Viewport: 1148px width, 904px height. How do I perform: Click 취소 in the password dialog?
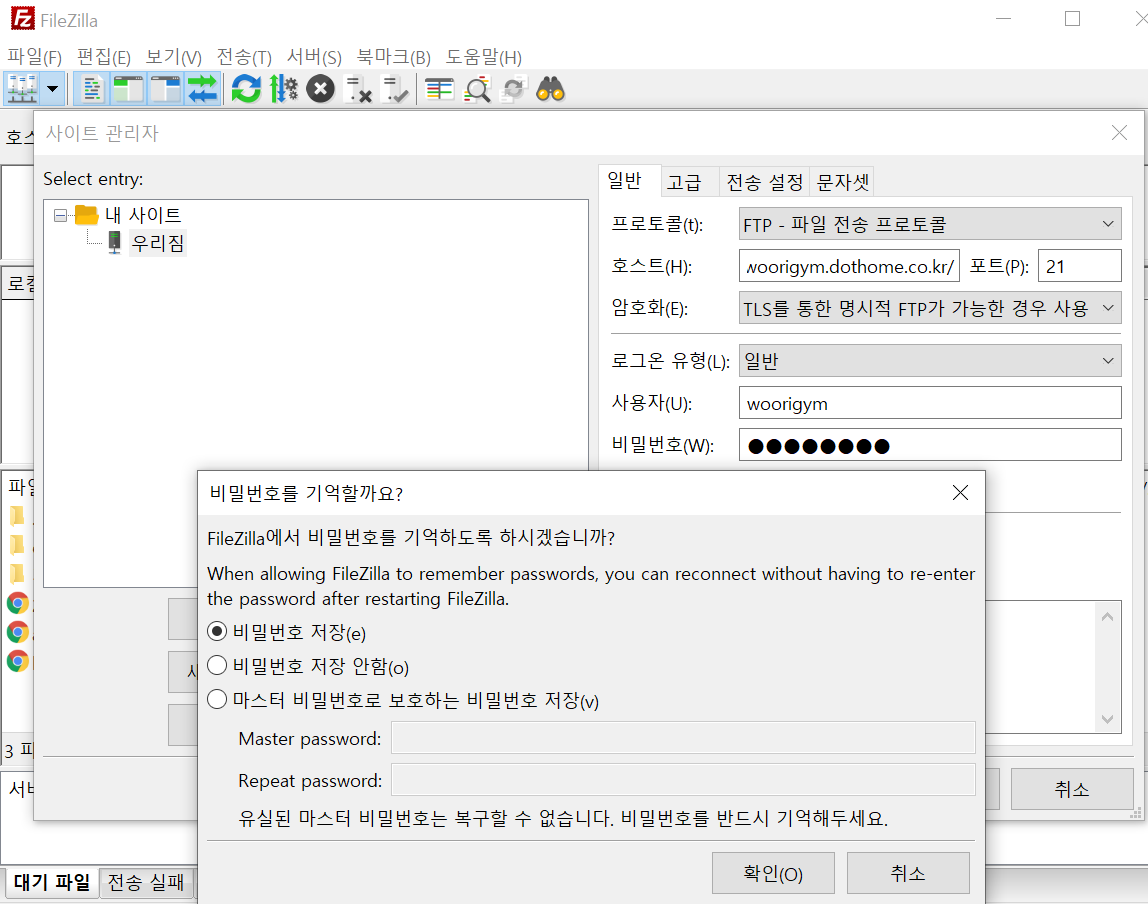(908, 873)
